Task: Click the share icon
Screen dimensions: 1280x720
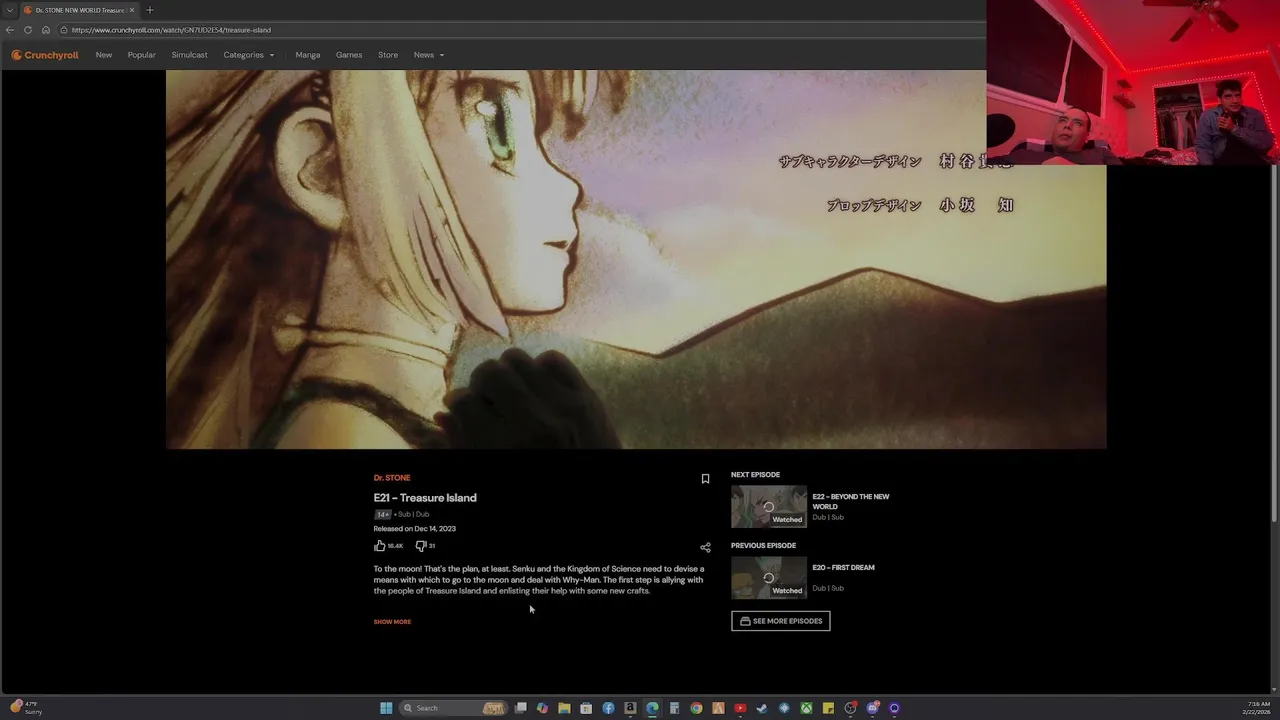Action: tap(705, 547)
